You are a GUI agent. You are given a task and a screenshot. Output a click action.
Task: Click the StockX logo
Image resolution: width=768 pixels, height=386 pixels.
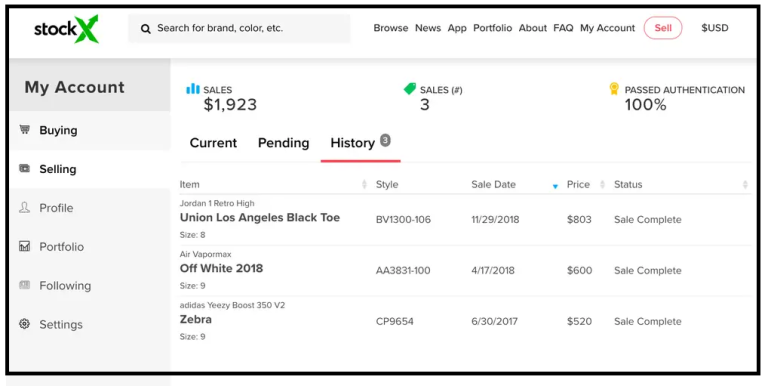point(66,29)
